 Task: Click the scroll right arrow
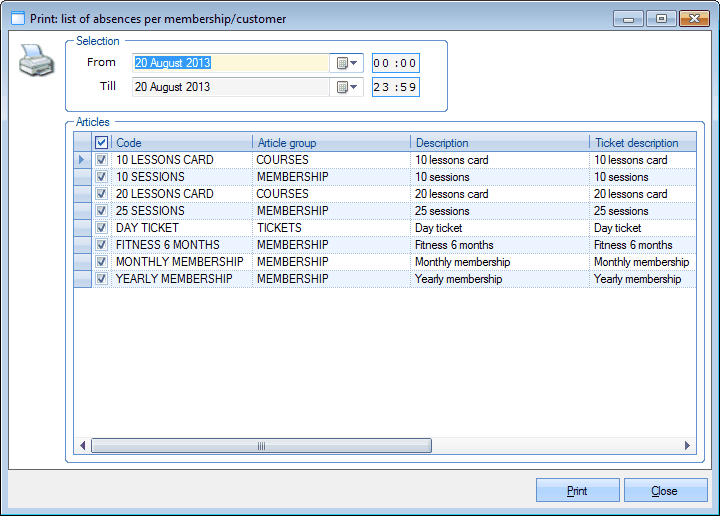pyautogui.click(x=687, y=446)
